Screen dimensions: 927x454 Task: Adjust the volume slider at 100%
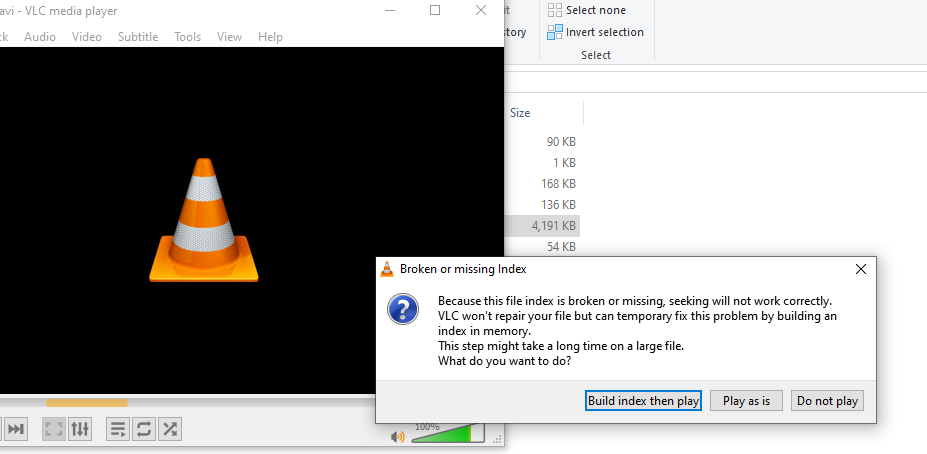pos(445,434)
